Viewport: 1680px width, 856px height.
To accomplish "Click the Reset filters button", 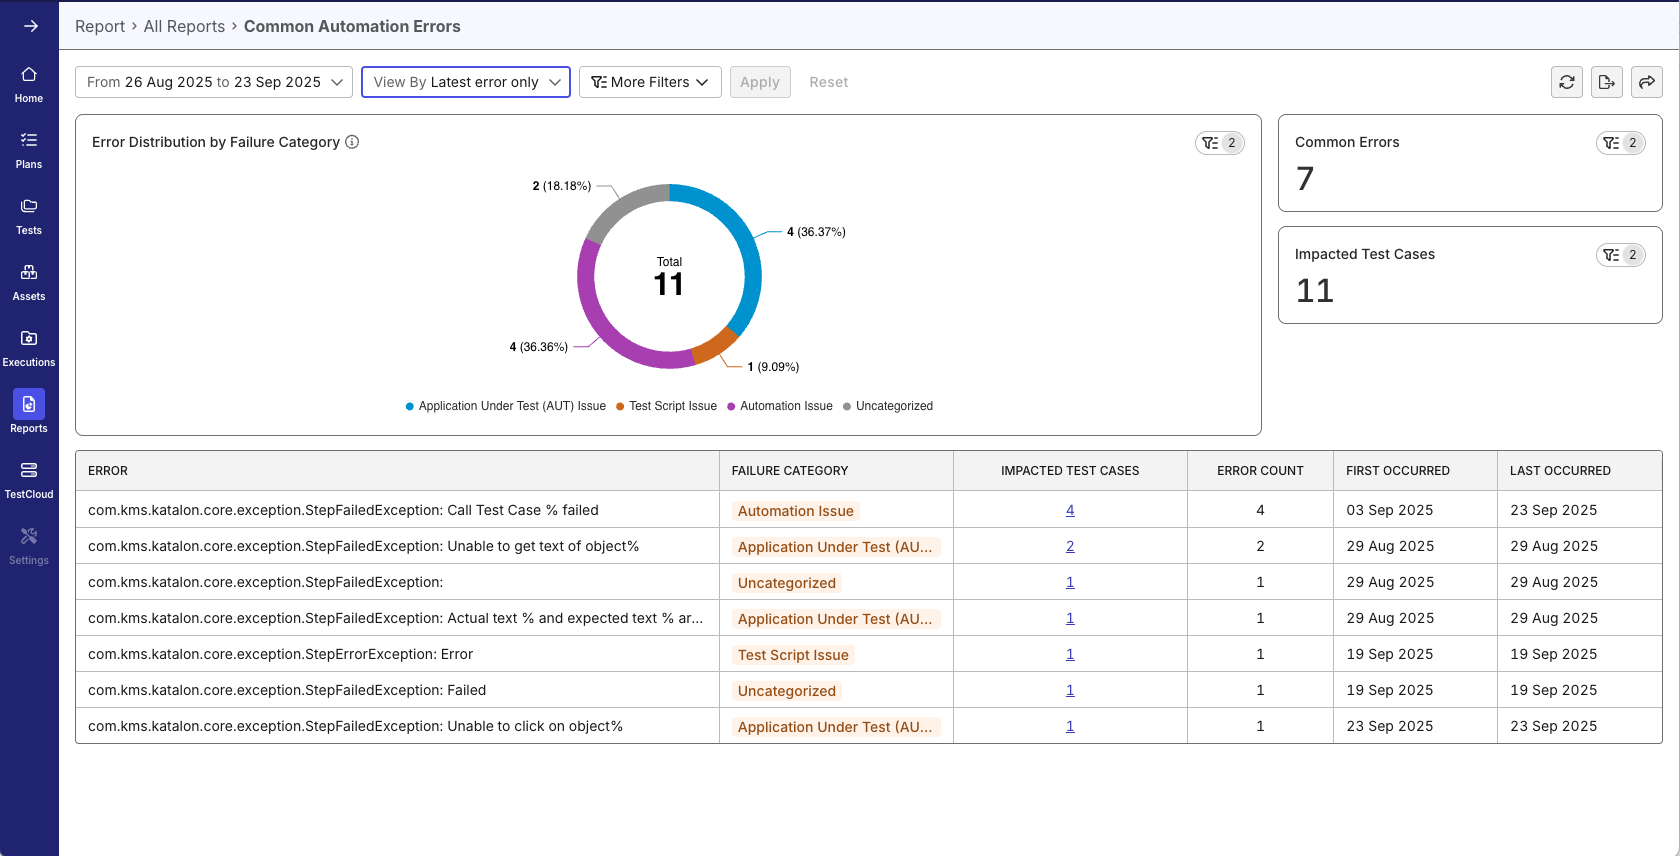I will pyautogui.click(x=828, y=82).
